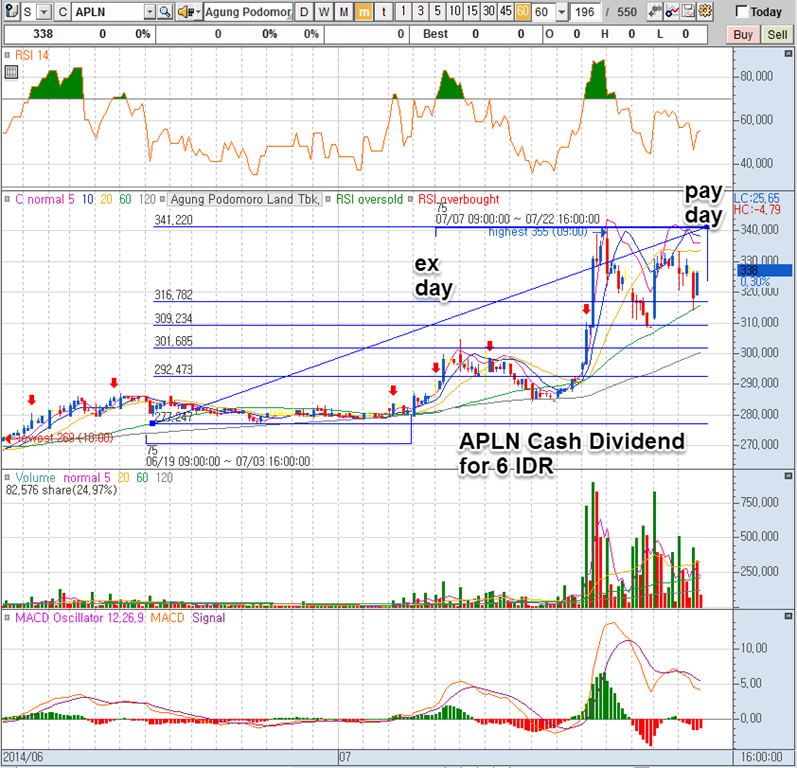The image size is (797, 768).
Task: Switch to Daily (D) chart period
Action: [x=304, y=12]
